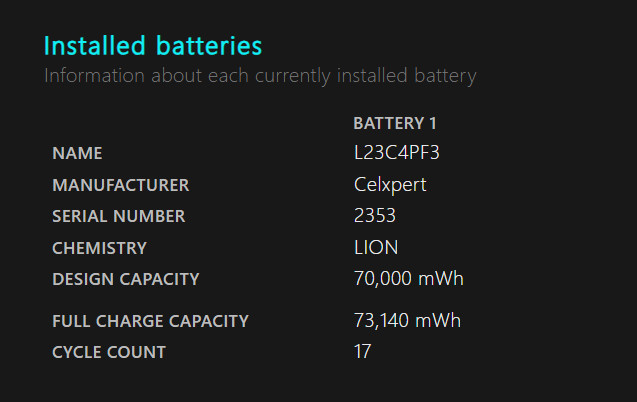This screenshot has height=402, width=637.
Task: Select the BATTERY 1 column header
Action: coord(395,123)
